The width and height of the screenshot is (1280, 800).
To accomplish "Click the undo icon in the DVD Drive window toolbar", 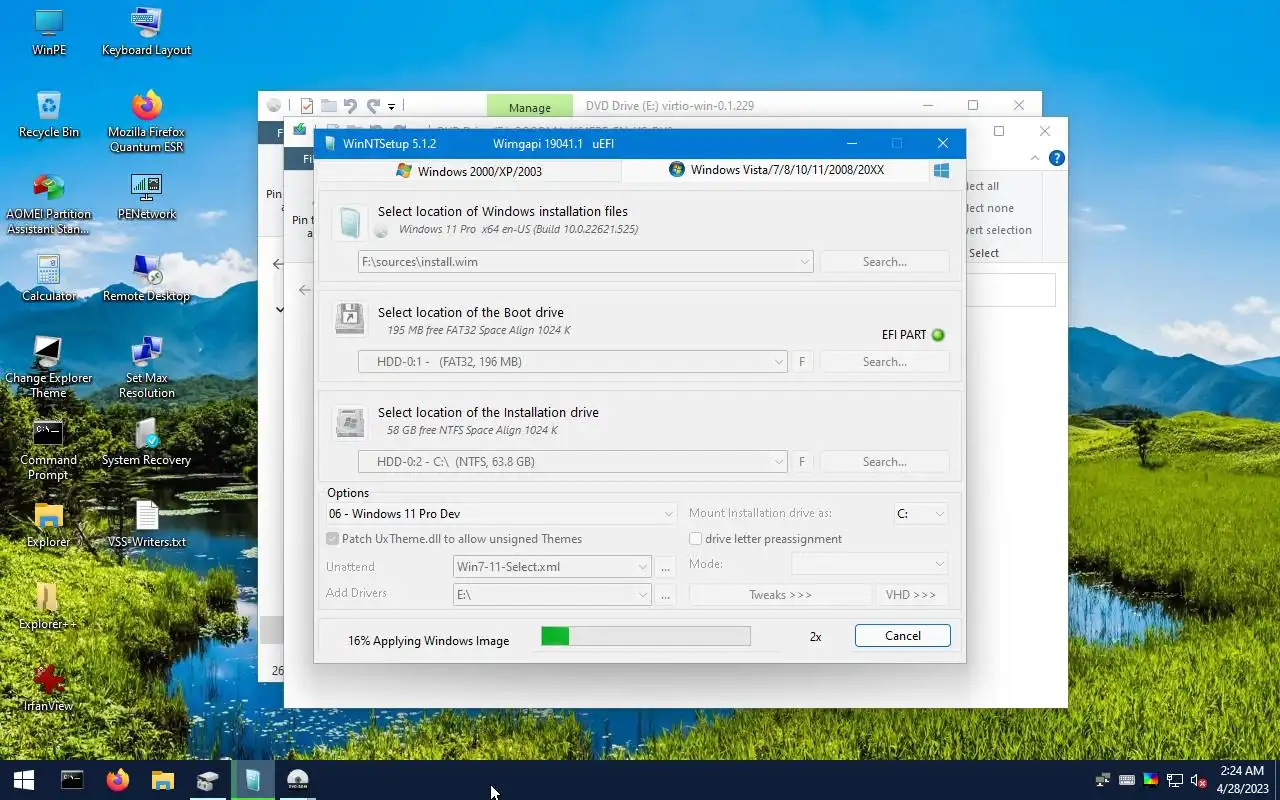I will point(349,106).
